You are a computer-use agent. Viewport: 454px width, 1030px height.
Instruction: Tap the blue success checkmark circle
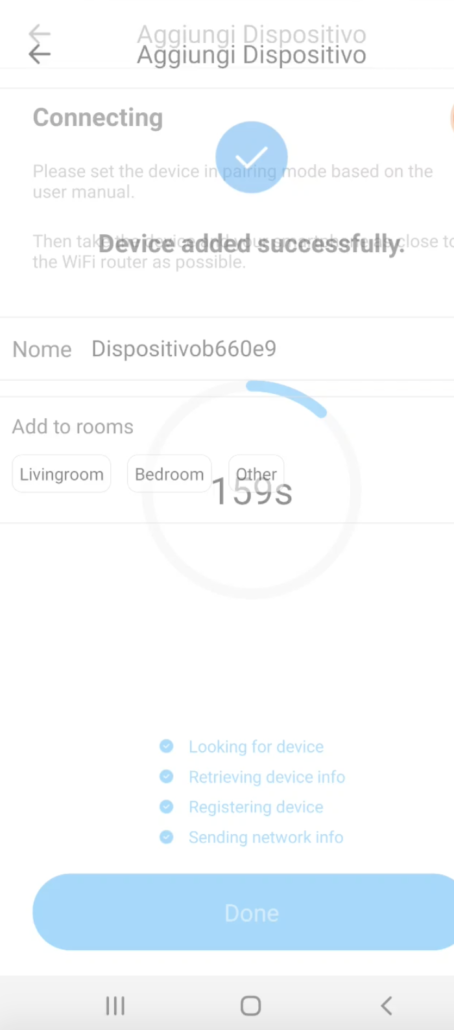(252, 157)
